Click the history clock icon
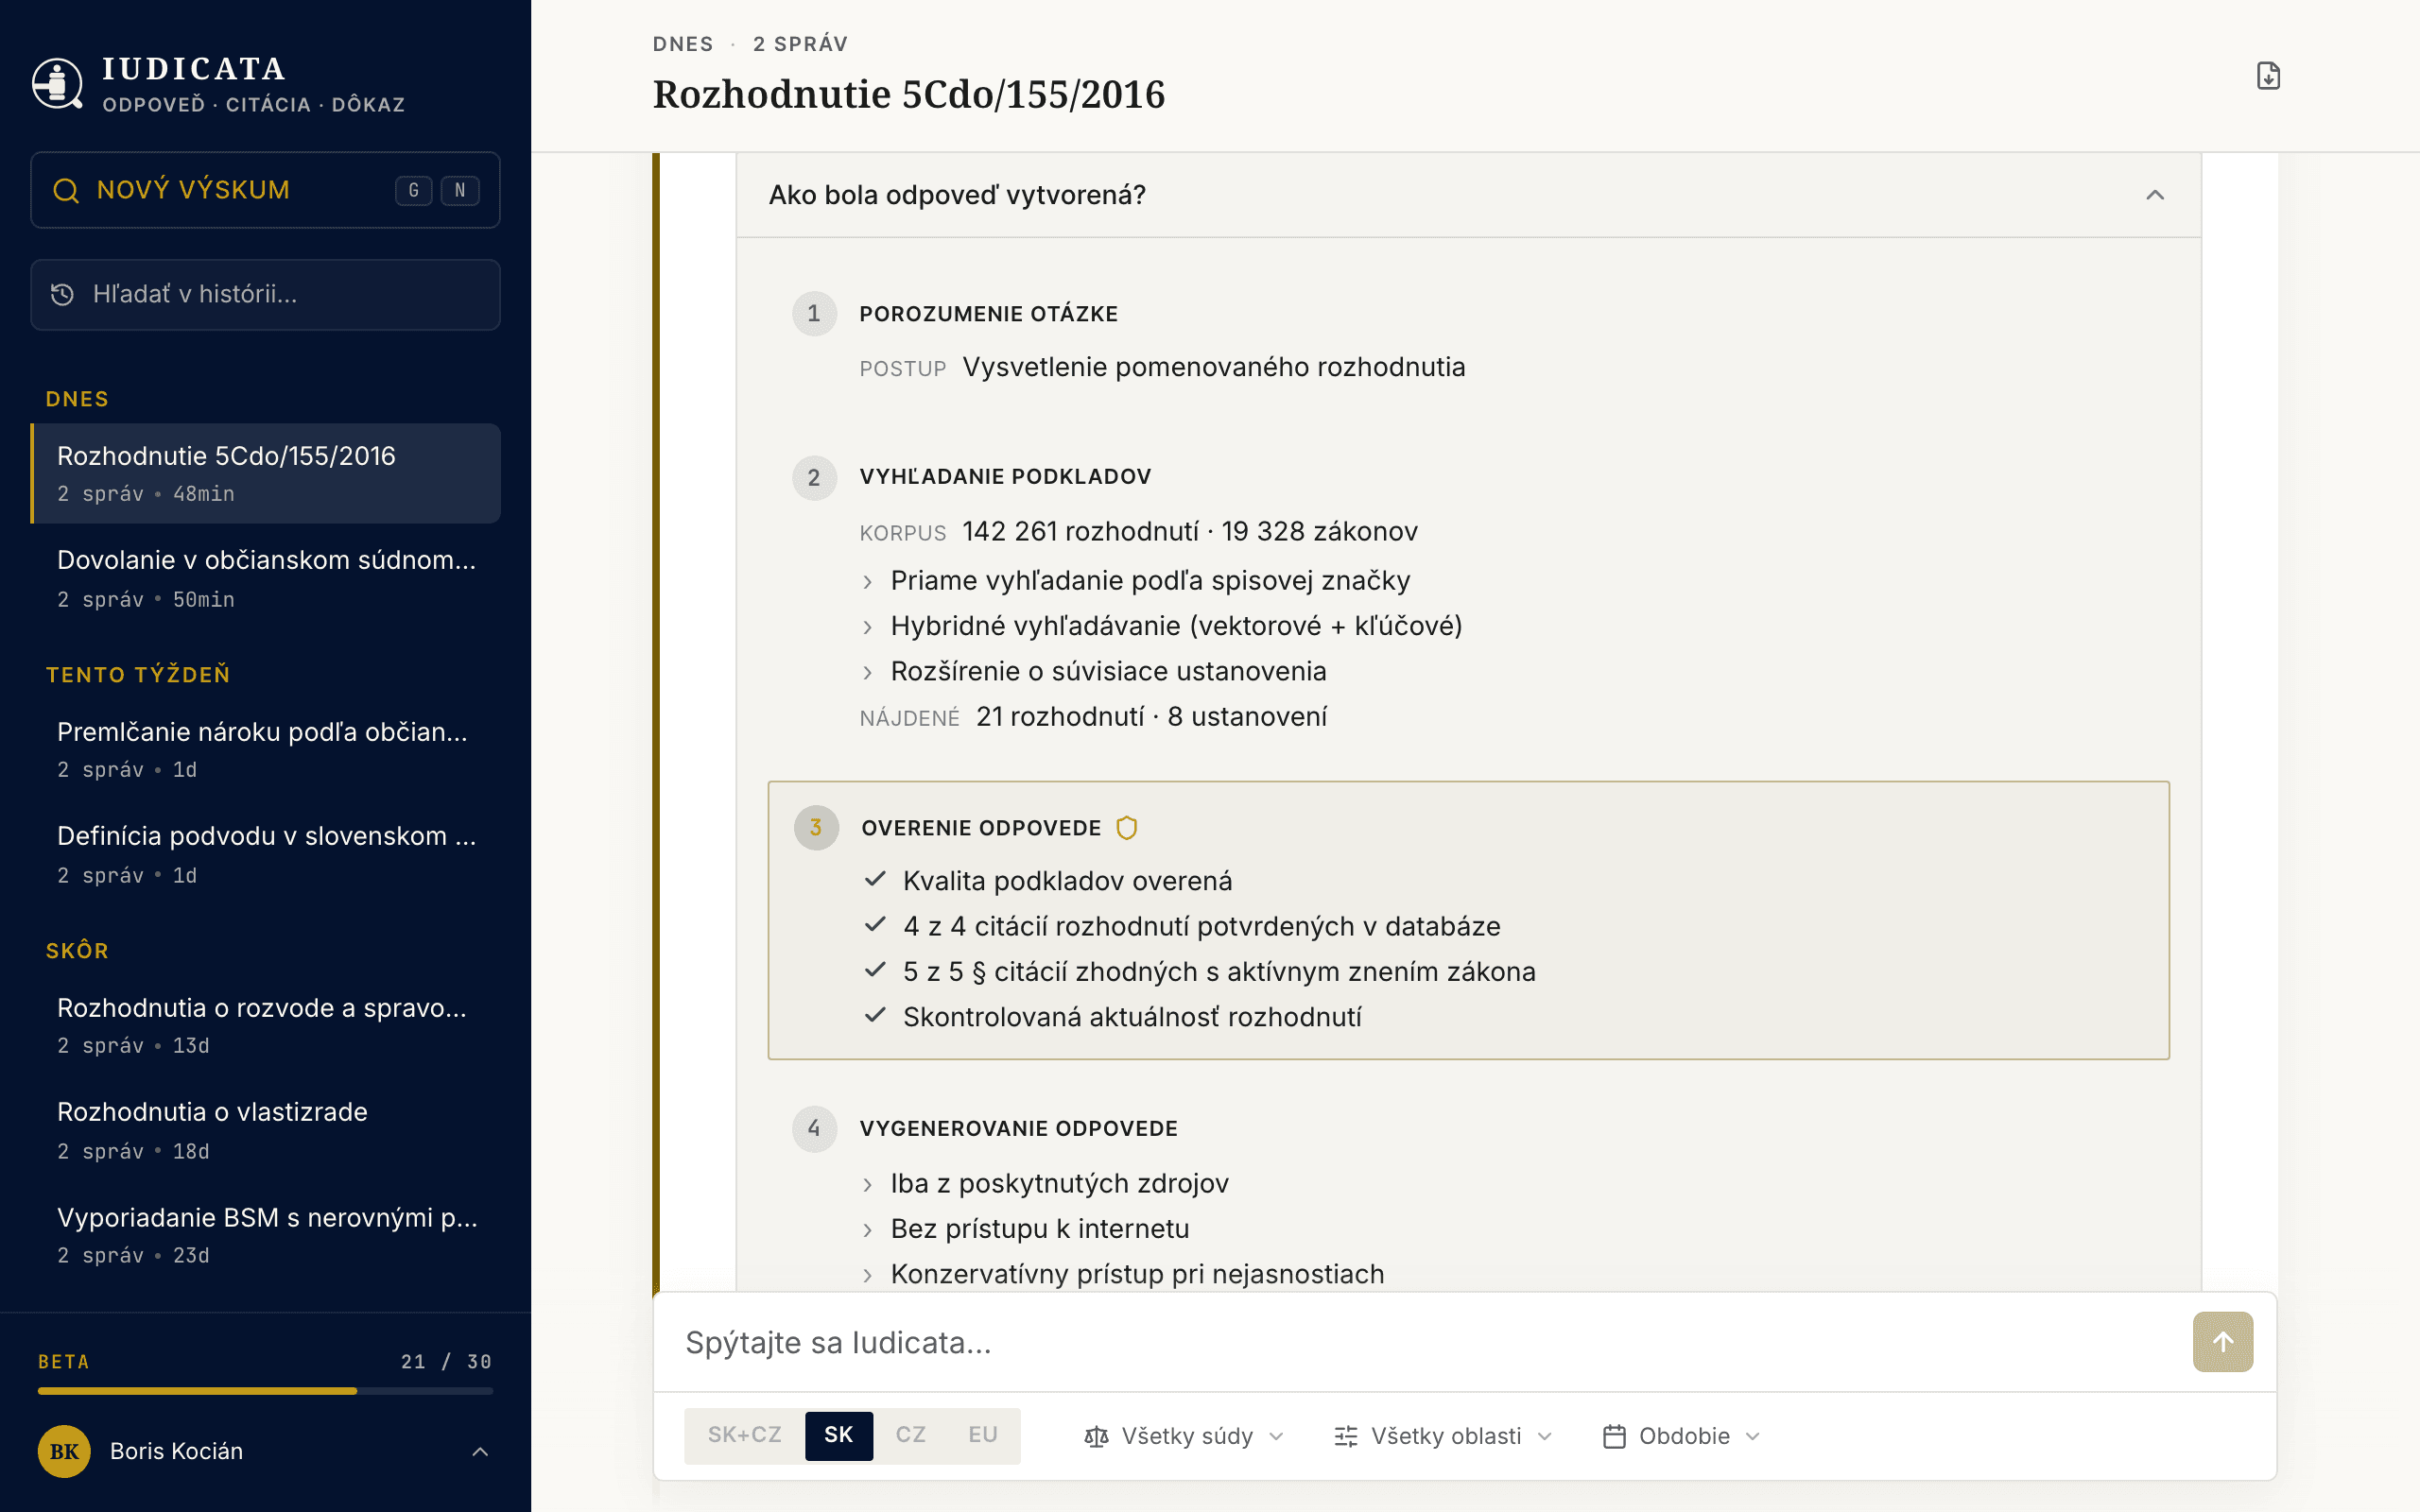 click(63, 294)
